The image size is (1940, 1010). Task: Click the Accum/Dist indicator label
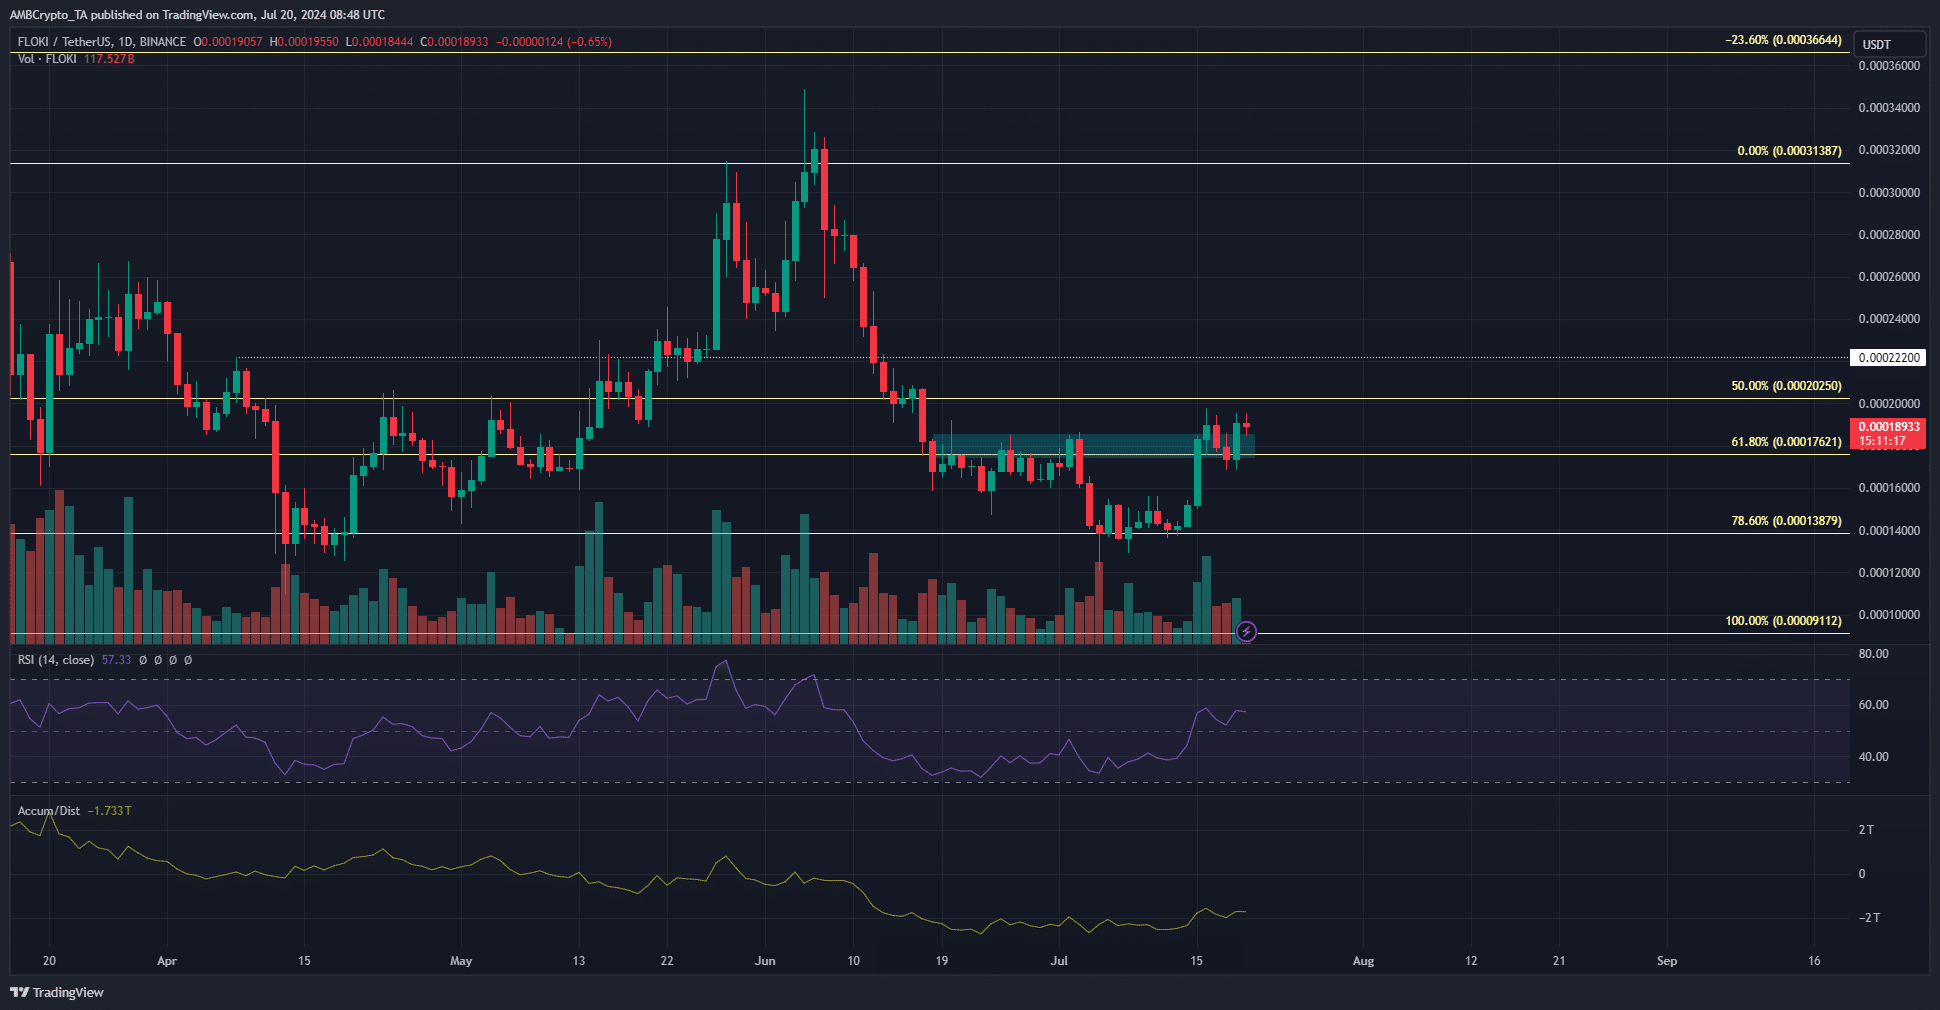pos(48,811)
